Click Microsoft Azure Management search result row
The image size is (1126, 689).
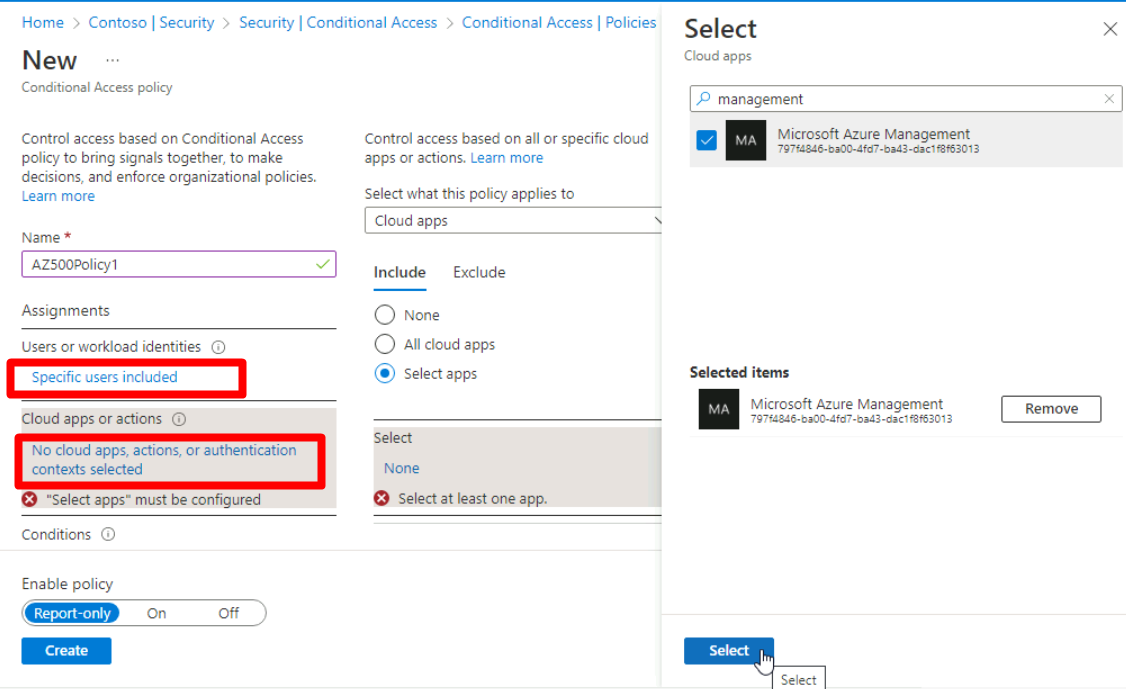[906, 140]
